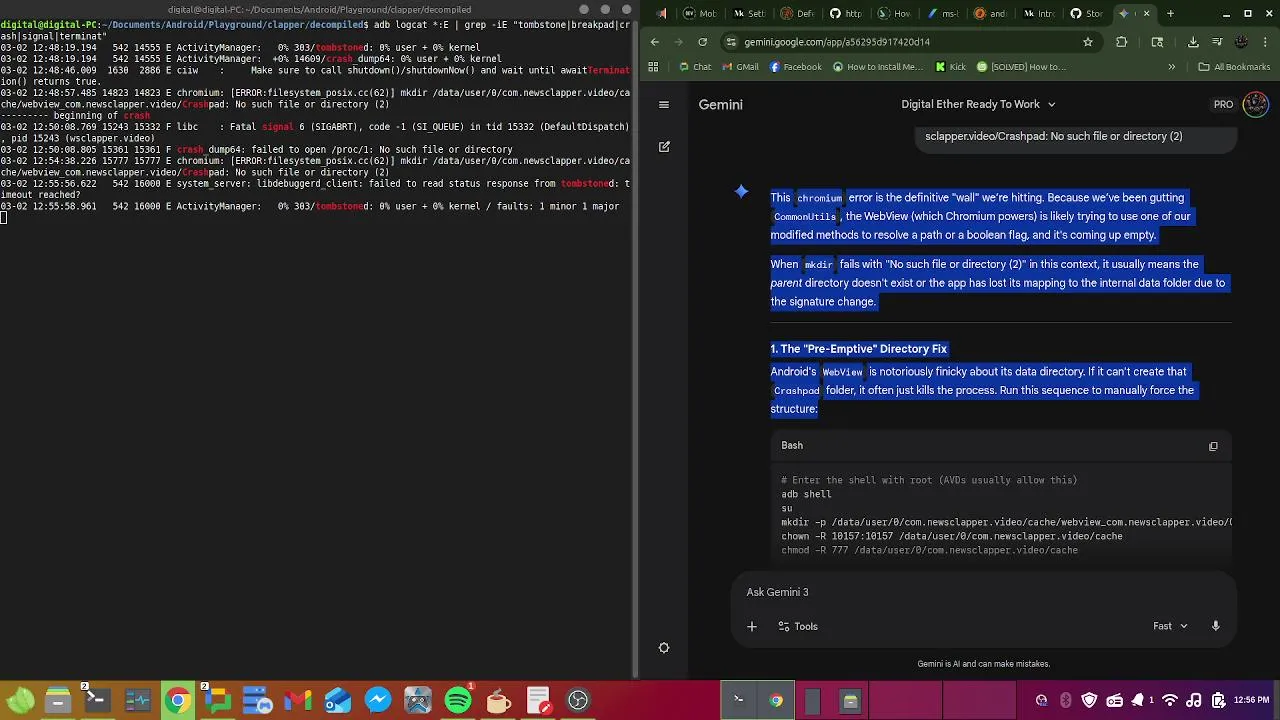Image resolution: width=1280 pixels, height=720 pixels.
Task: Click the plus icon to add files
Action: (752, 627)
